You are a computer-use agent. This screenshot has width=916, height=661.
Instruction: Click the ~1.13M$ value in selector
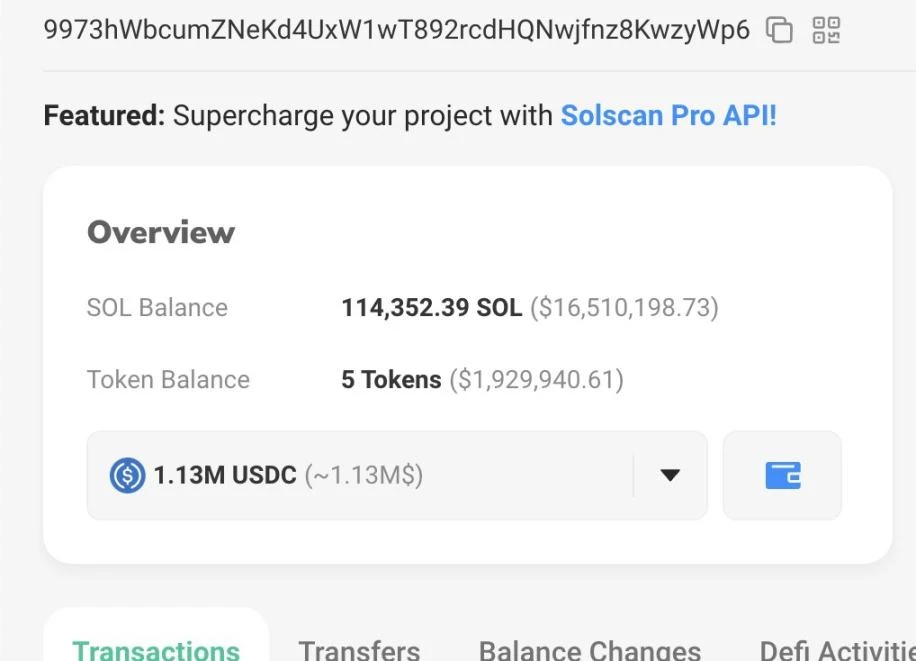pyautogui.click(x=364, y=475)
